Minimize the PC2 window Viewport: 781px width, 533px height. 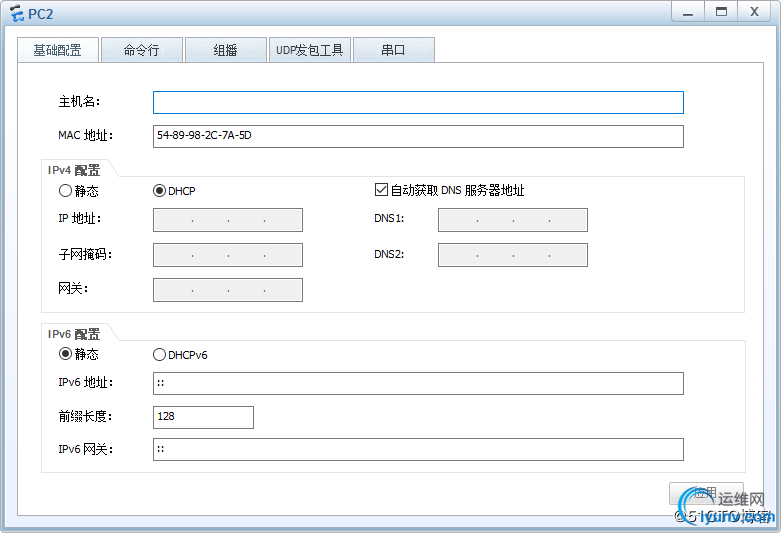(688, 12)
